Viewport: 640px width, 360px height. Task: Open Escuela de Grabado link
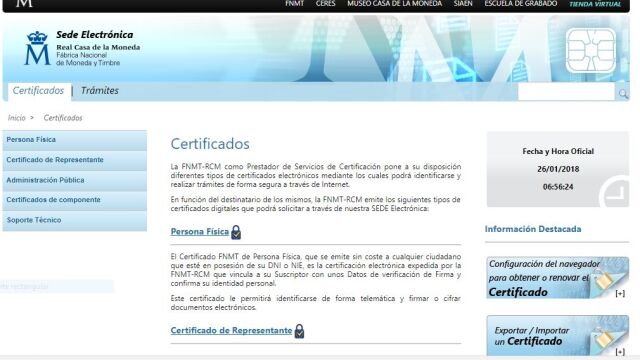point(520,4)
